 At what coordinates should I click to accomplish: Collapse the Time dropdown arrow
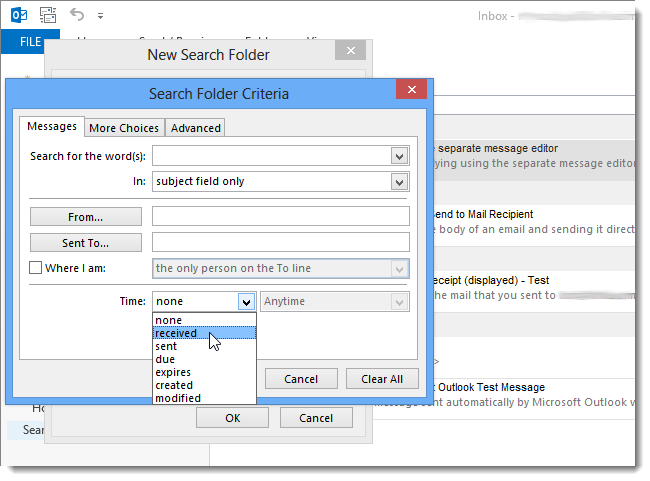[246, 302]
